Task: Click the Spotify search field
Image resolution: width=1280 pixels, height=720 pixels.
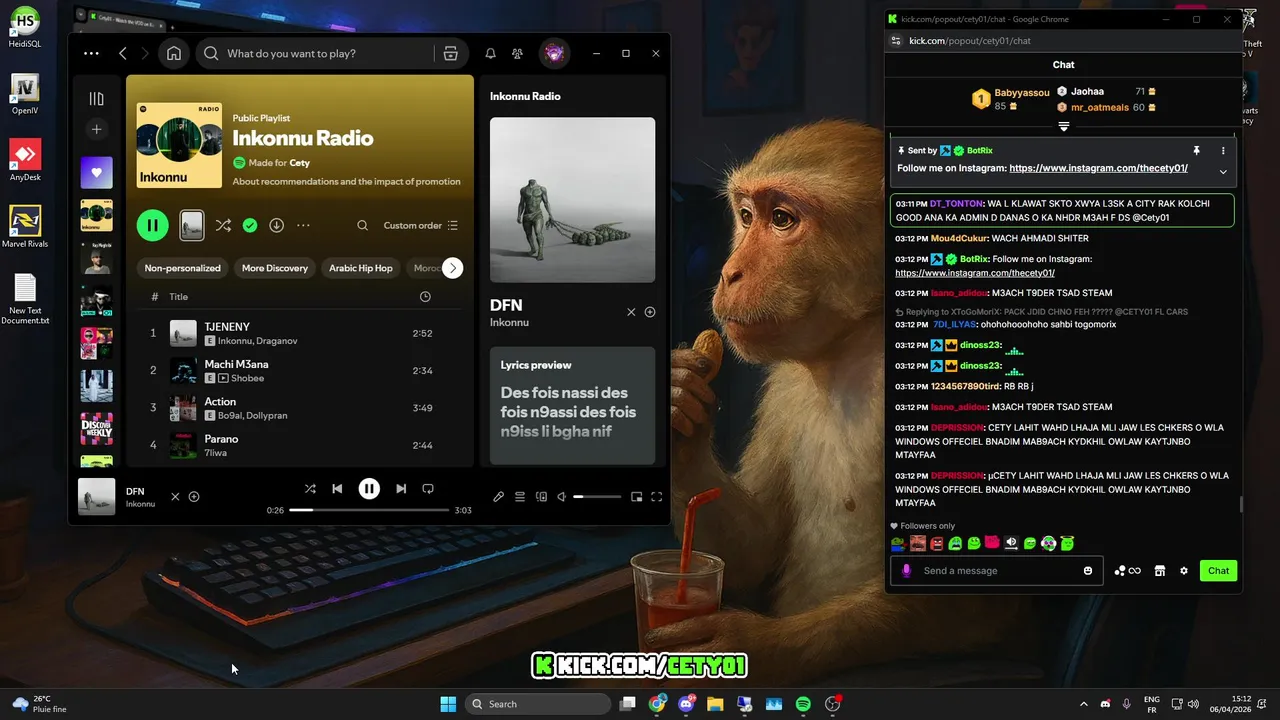Action: (315, 53)
